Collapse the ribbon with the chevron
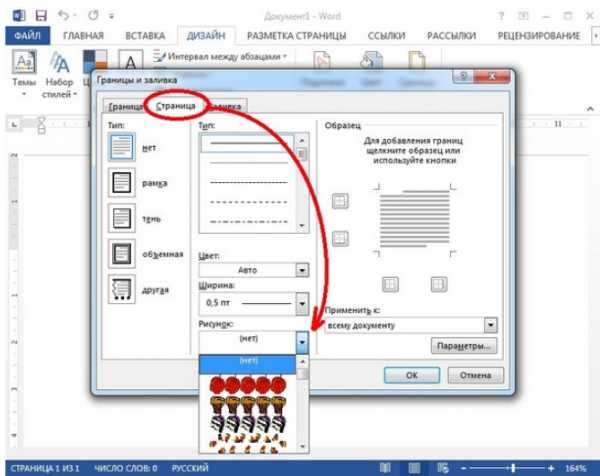Screen dimensions: 600x476 click(590, 109)
